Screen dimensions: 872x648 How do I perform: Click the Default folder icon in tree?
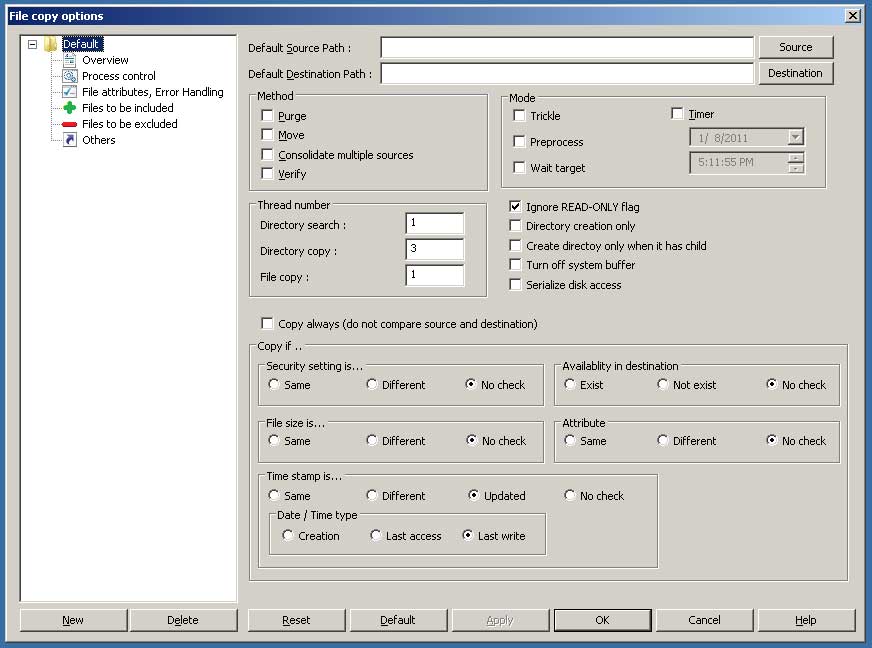[x=50, y=44]
